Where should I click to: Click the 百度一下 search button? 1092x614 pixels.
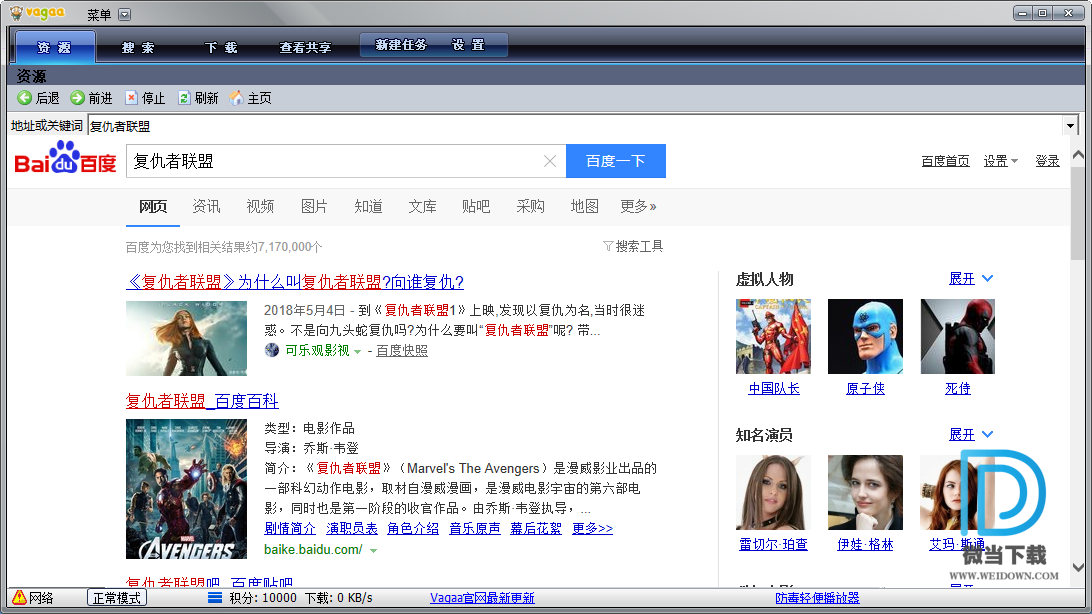pos(616,161)
